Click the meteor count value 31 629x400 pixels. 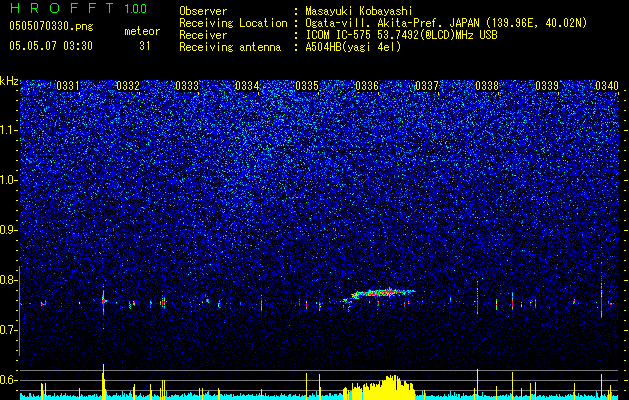click(144, 46)
